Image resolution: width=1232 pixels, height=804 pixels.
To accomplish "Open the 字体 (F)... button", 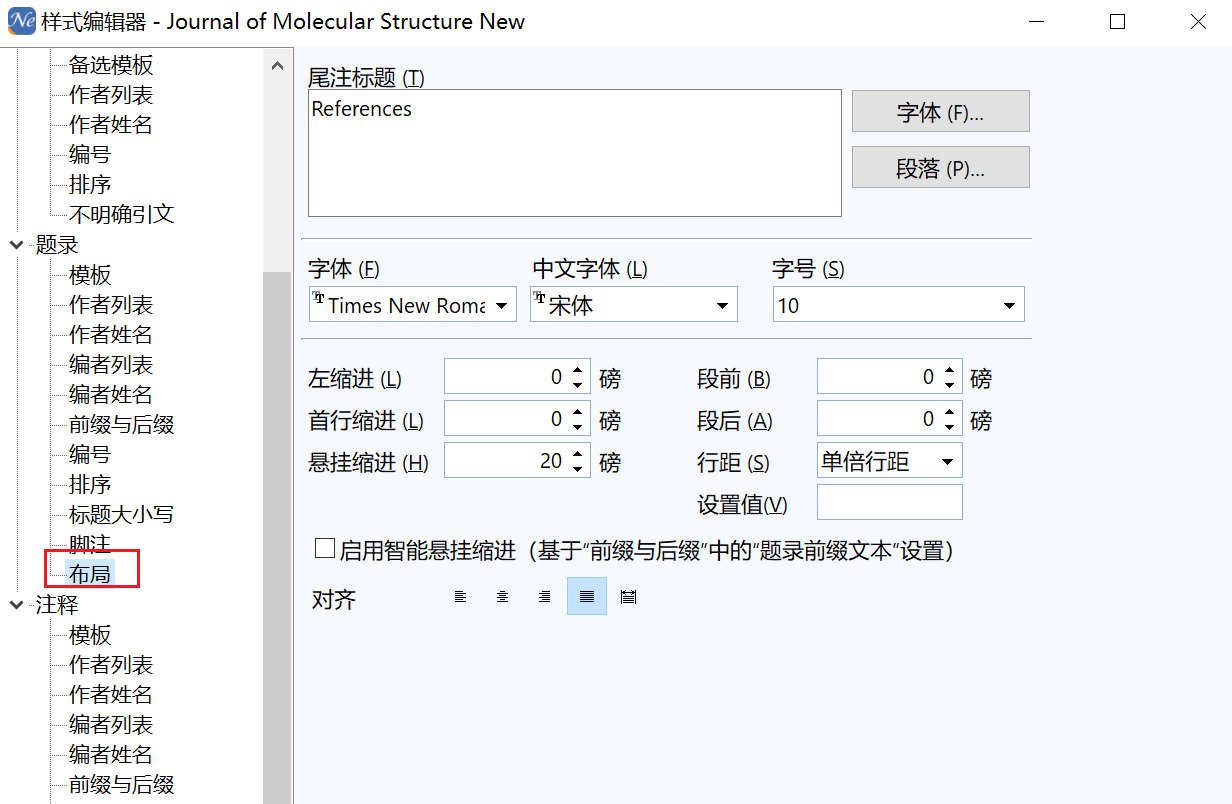I will click(x=940, y=111).
